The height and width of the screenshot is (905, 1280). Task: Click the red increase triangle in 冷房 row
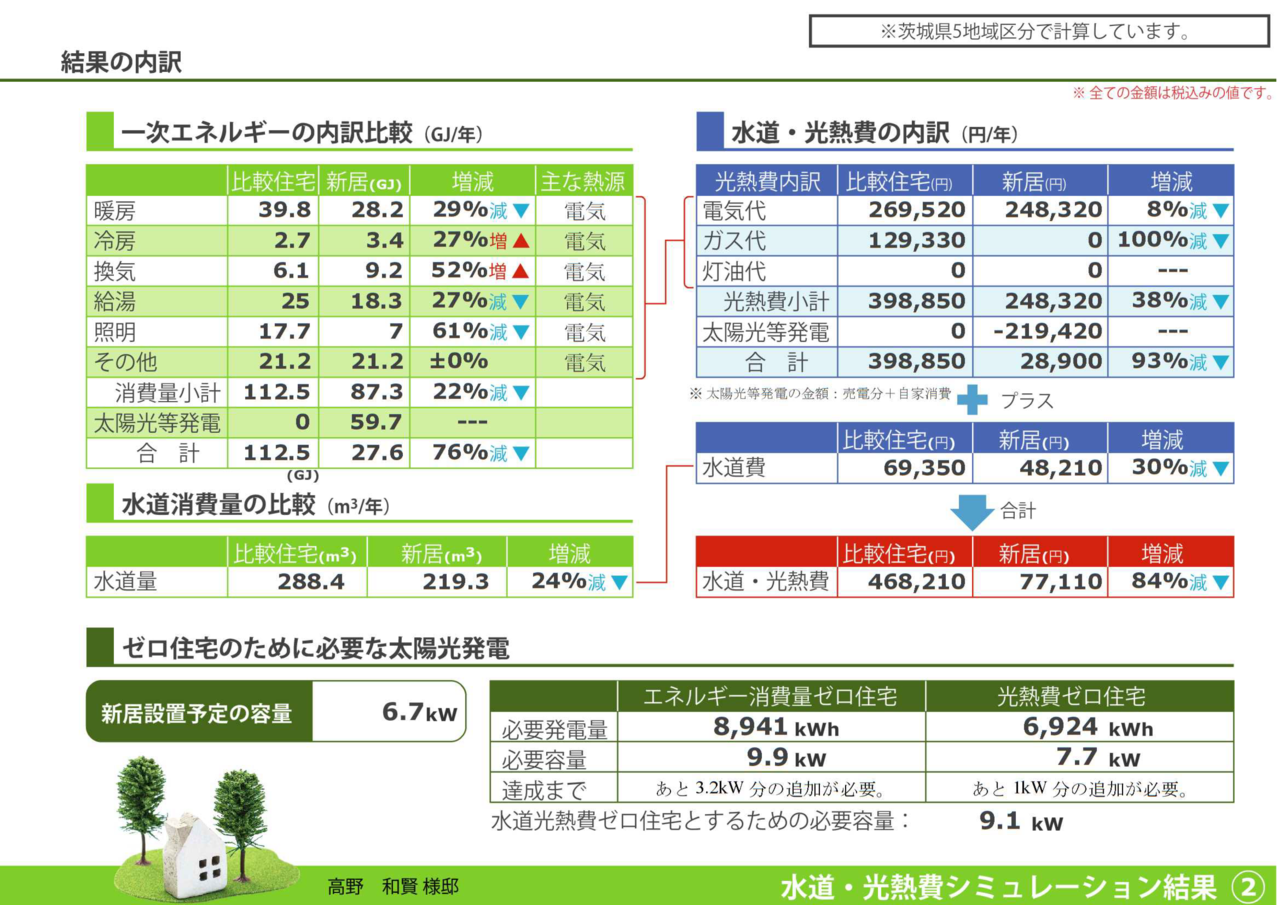point(520,241)
